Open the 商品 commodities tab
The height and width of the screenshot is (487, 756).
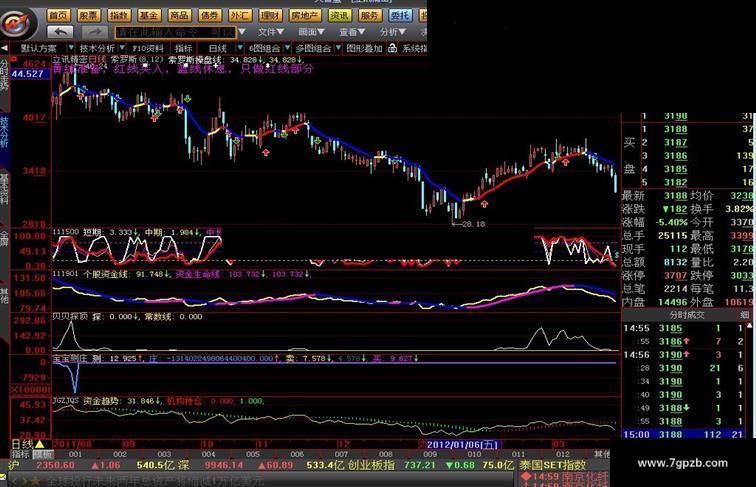(179, 15)
